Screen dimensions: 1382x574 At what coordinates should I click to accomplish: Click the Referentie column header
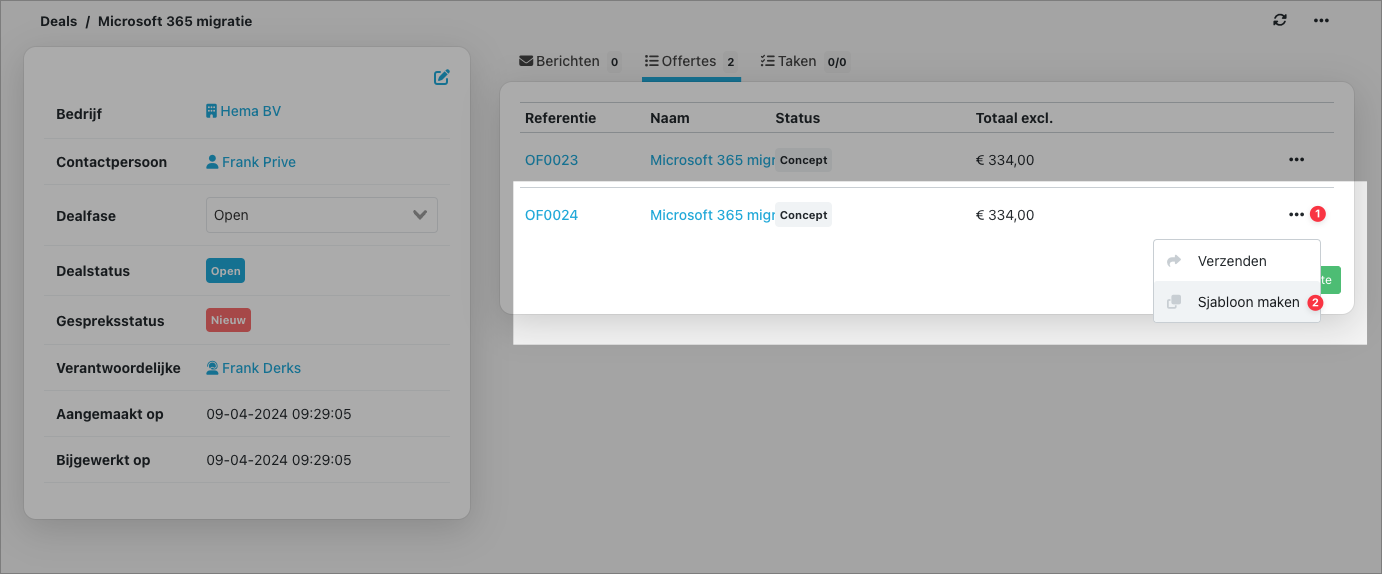pos(560,118)
